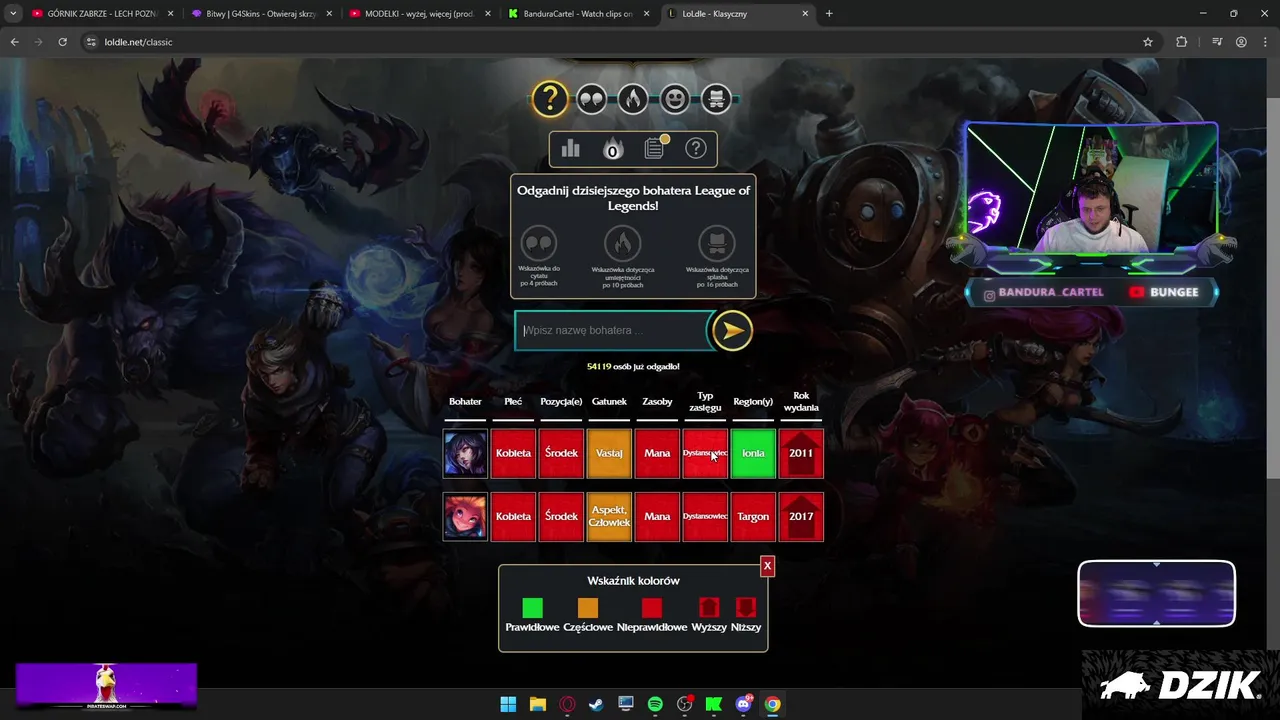Viewport: 1280px width, 720px height.
Task: Click the Aspekt, Człowiek species cell
Action: 609,516
